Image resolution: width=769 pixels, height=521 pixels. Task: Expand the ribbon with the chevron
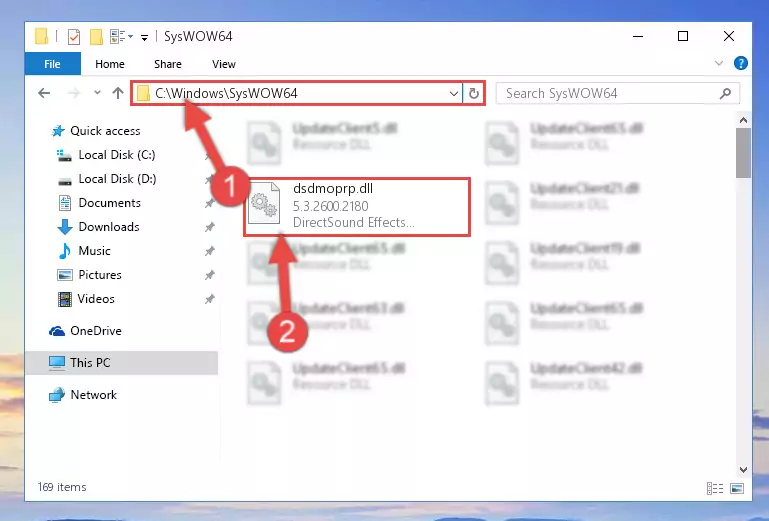(718, 63)
